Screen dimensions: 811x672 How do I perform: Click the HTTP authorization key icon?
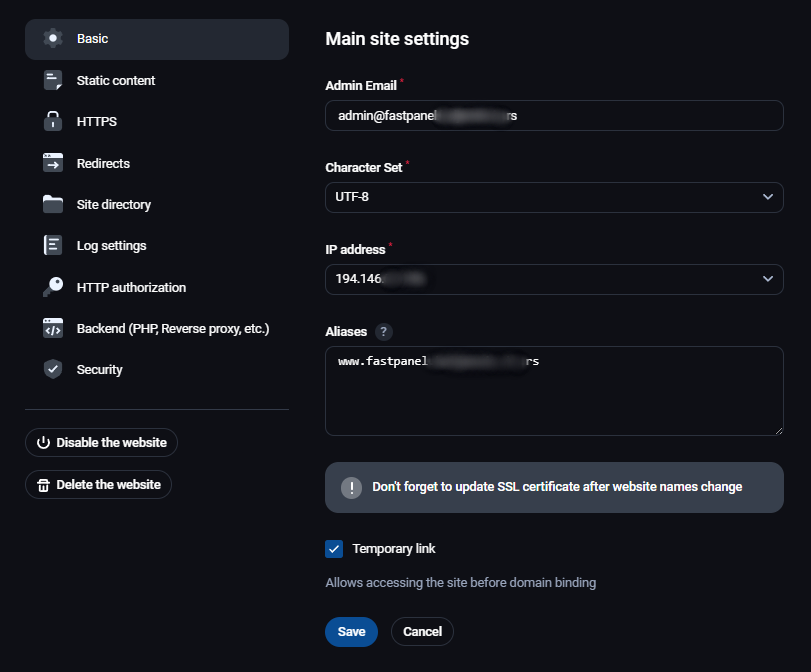coord(53,287)
